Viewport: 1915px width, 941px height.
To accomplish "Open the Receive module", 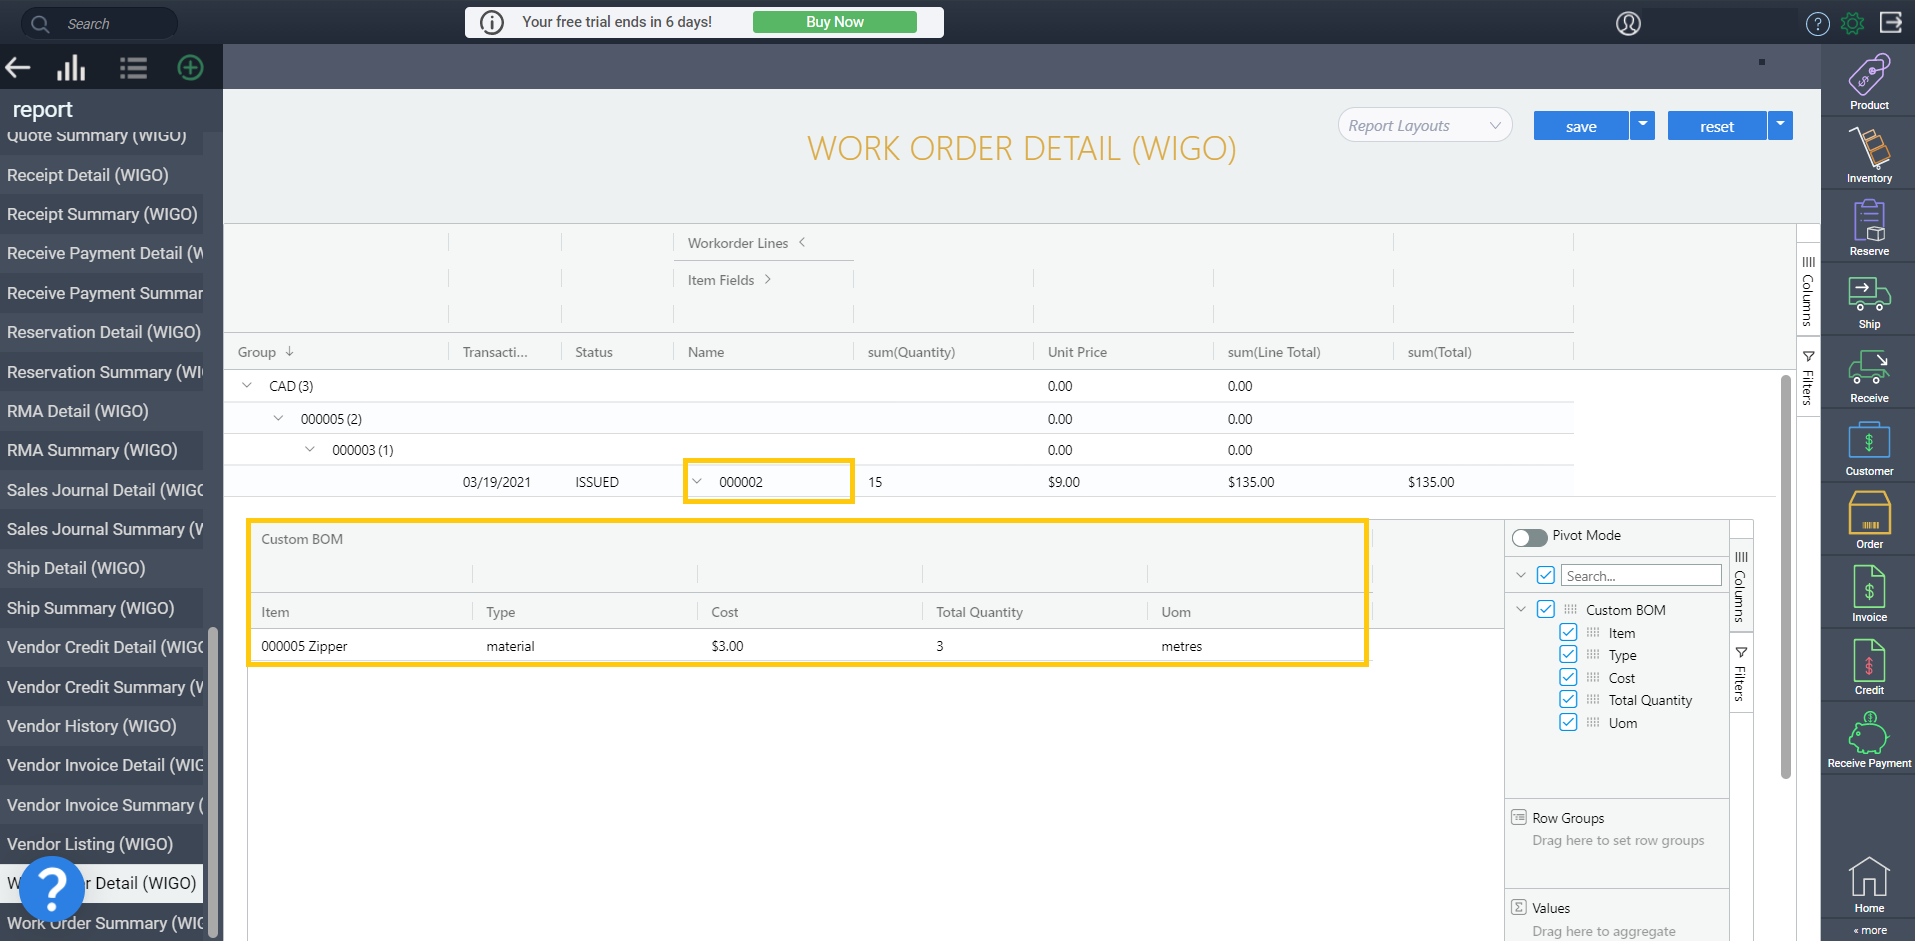I will [1869, 374].
